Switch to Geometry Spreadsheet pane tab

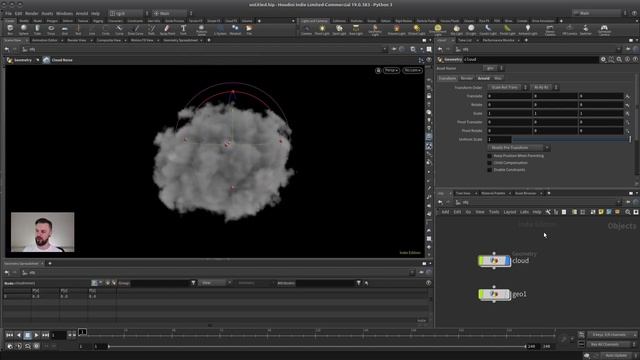(x=180, y=40)
